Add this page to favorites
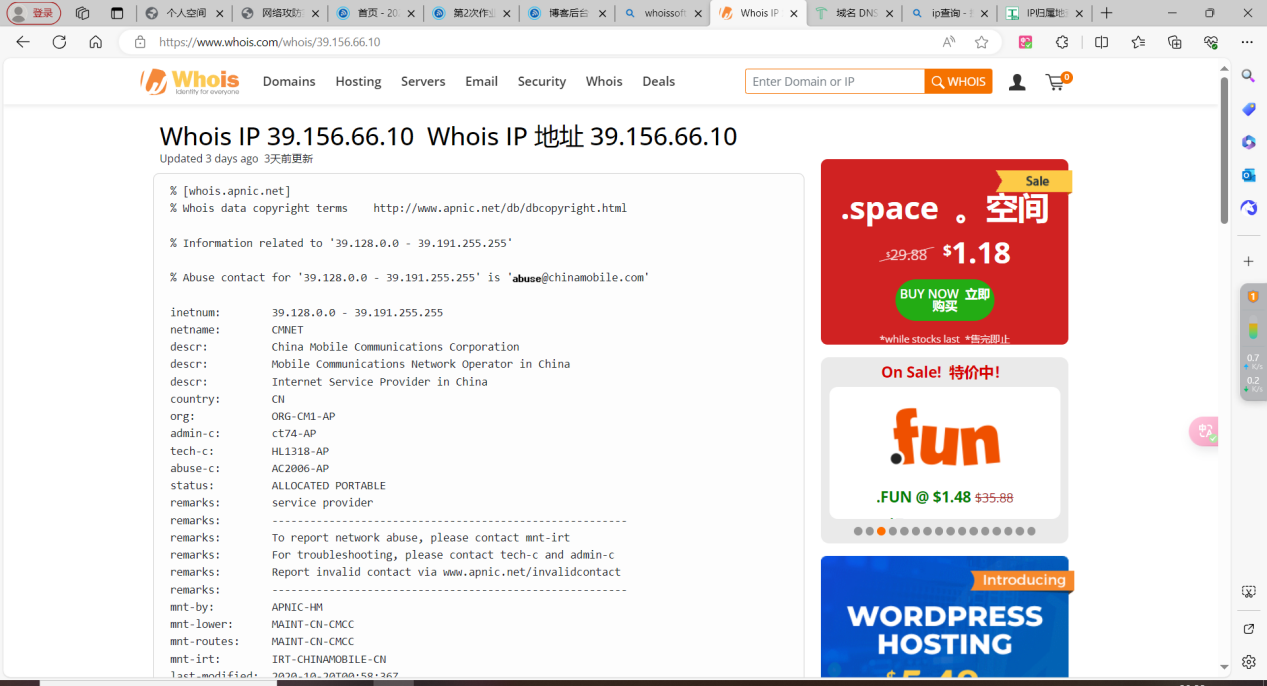1267x686 pixels. pos(981,42)
